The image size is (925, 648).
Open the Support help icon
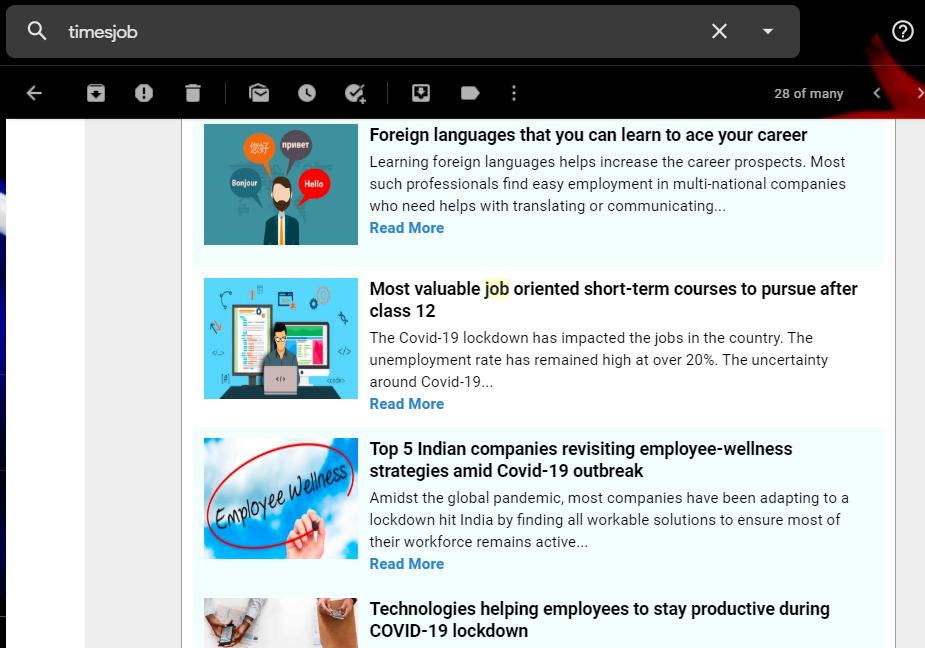pos(903,31)
